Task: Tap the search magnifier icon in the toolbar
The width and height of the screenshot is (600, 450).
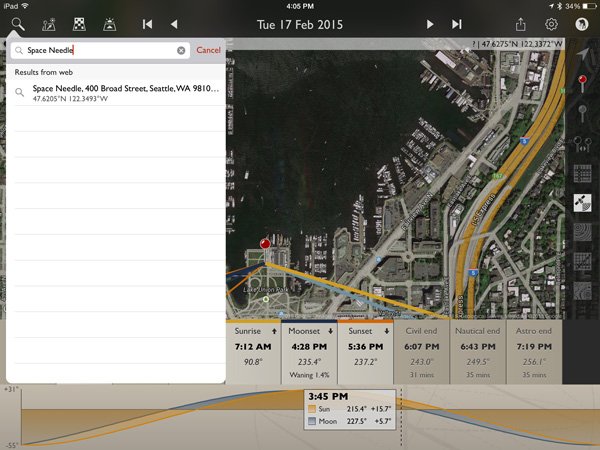Action: point(19,24)
